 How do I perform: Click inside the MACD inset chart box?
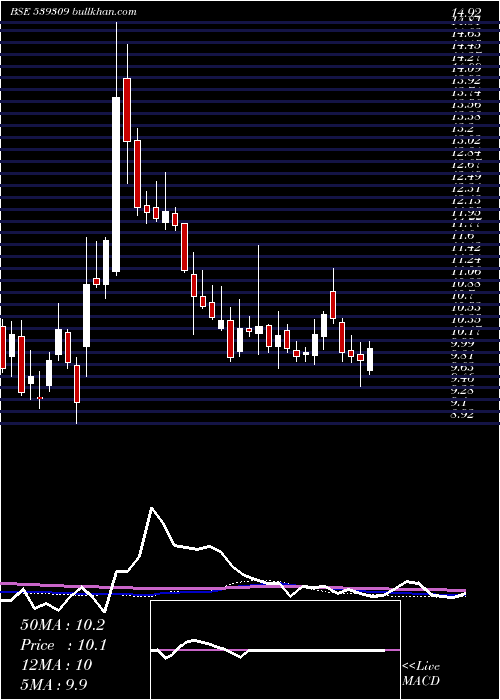(x=275, y=650)
